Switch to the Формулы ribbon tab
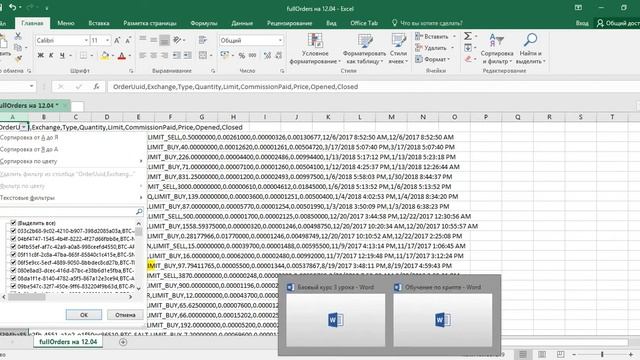Image resolution: width=640 pixels, height=360 pixels. [204, 23]
